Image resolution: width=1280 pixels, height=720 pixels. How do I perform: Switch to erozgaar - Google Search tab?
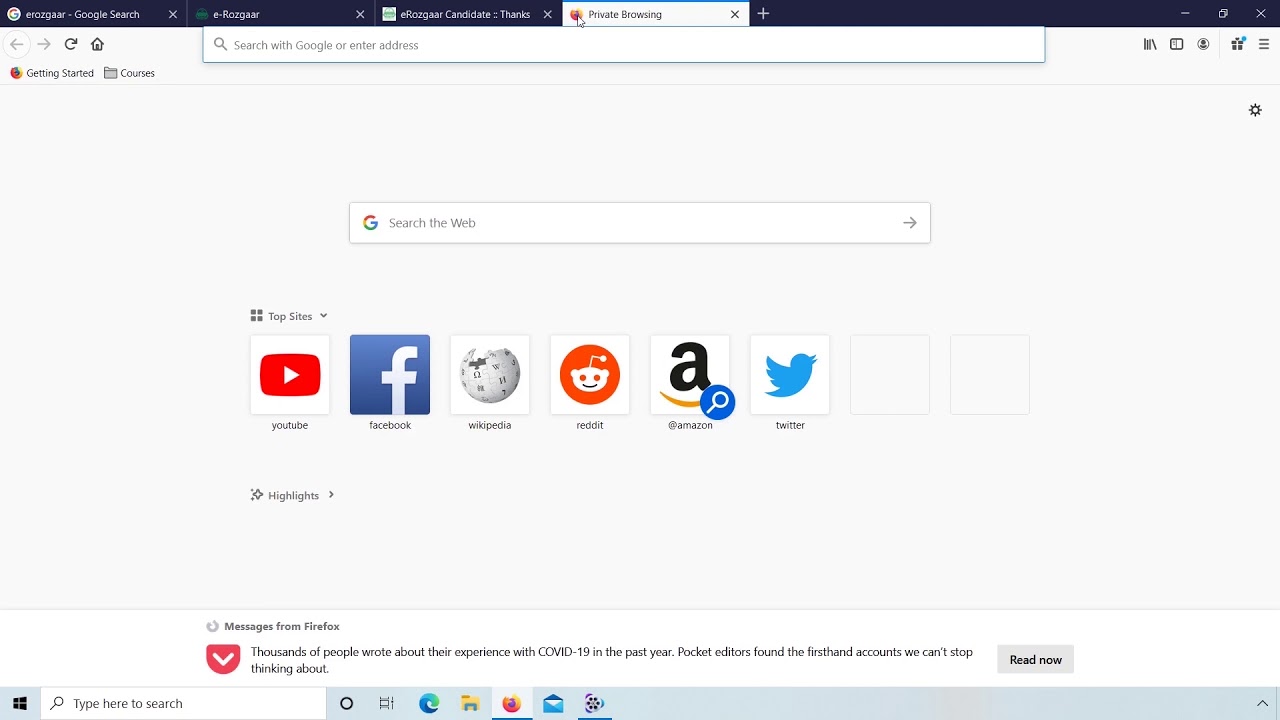point(93,14)
